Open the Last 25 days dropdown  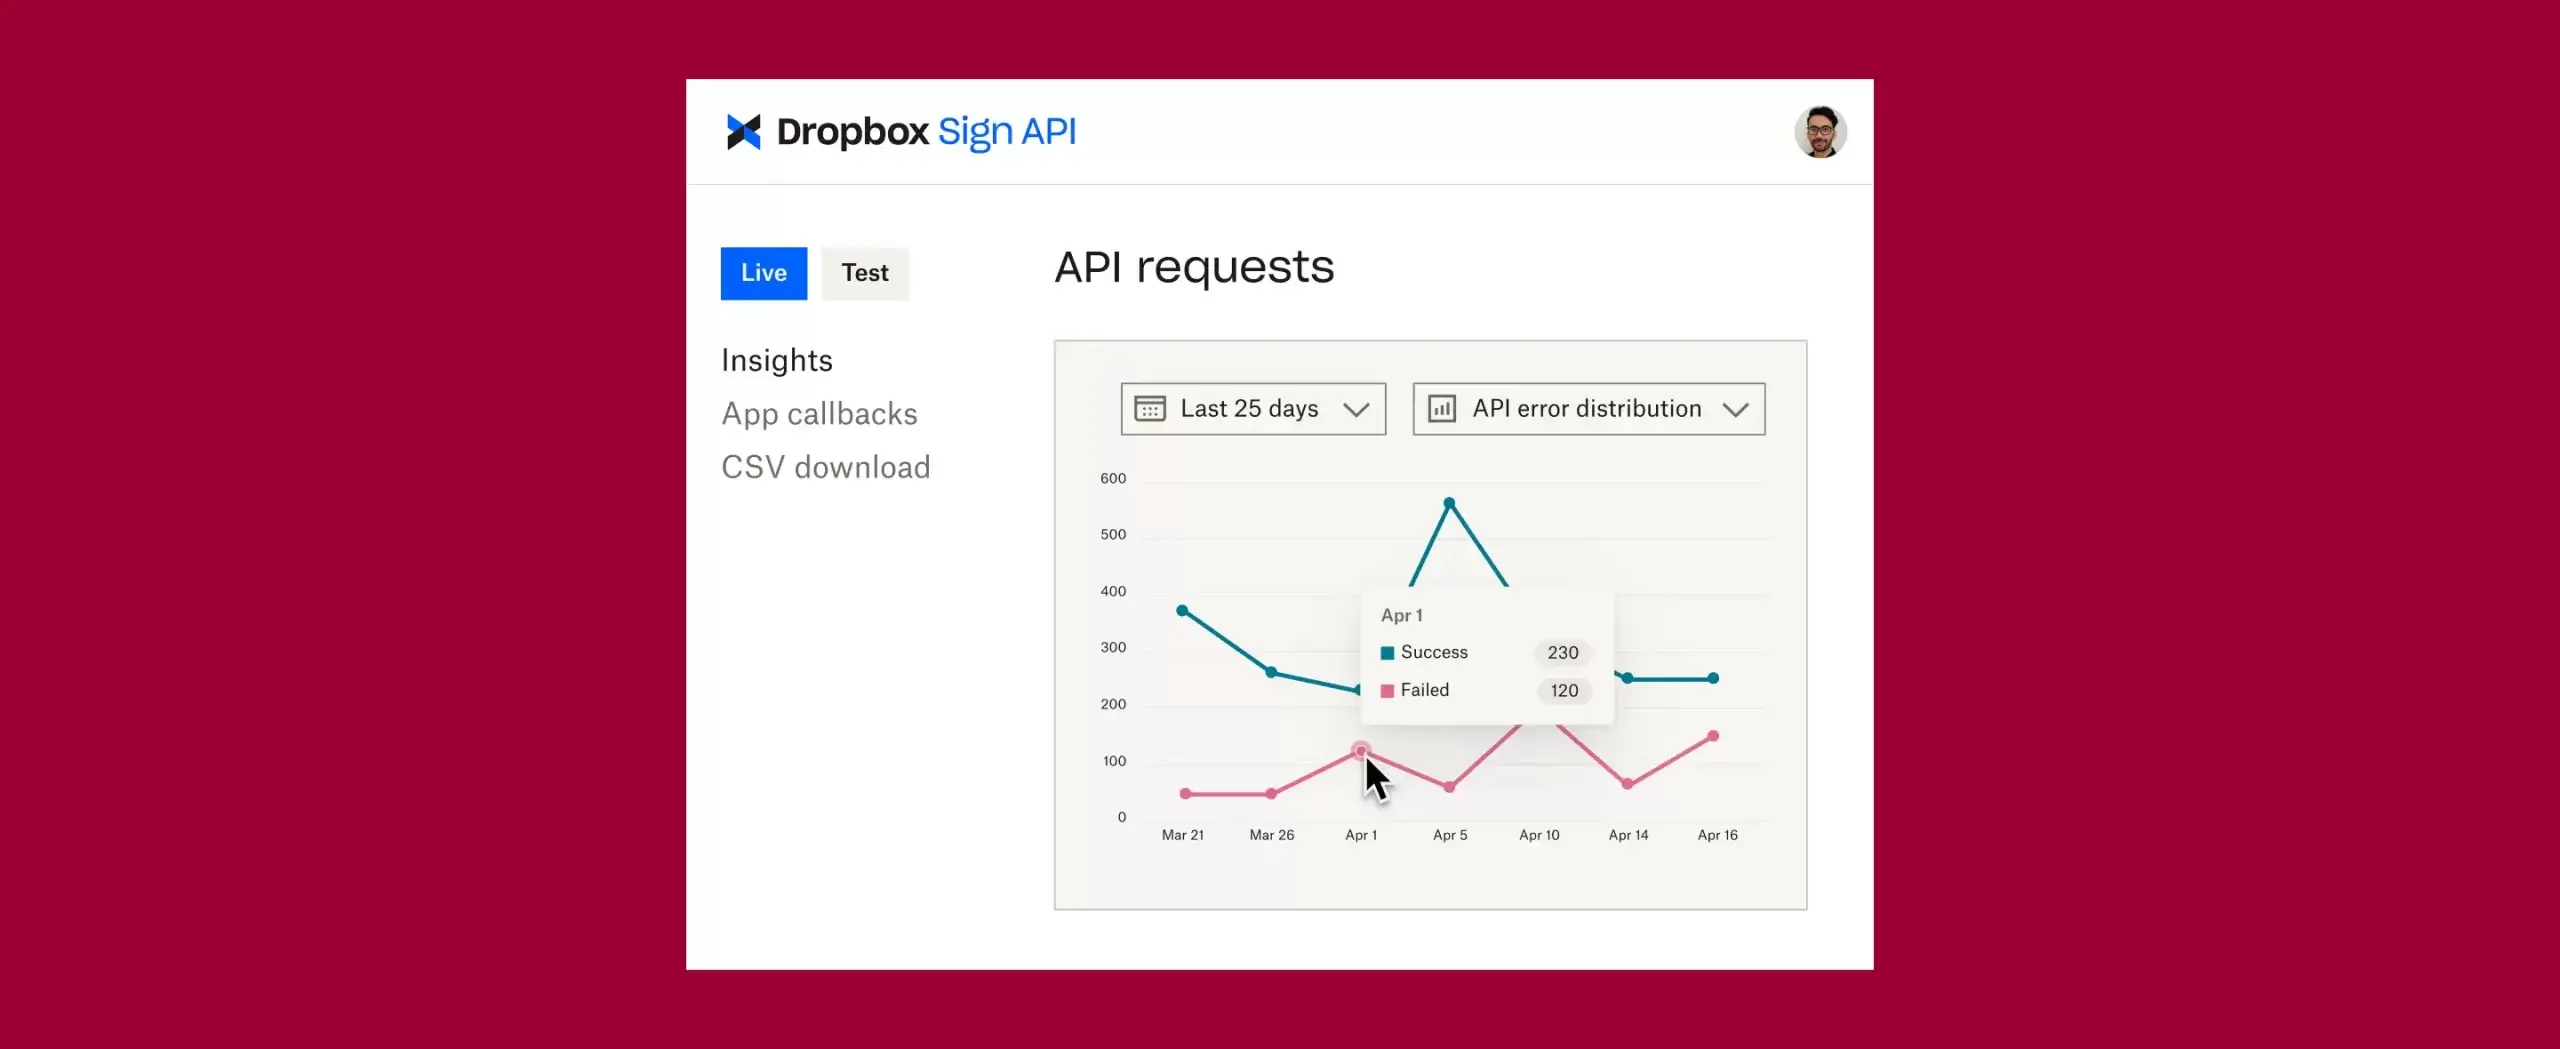point(1253,409)
